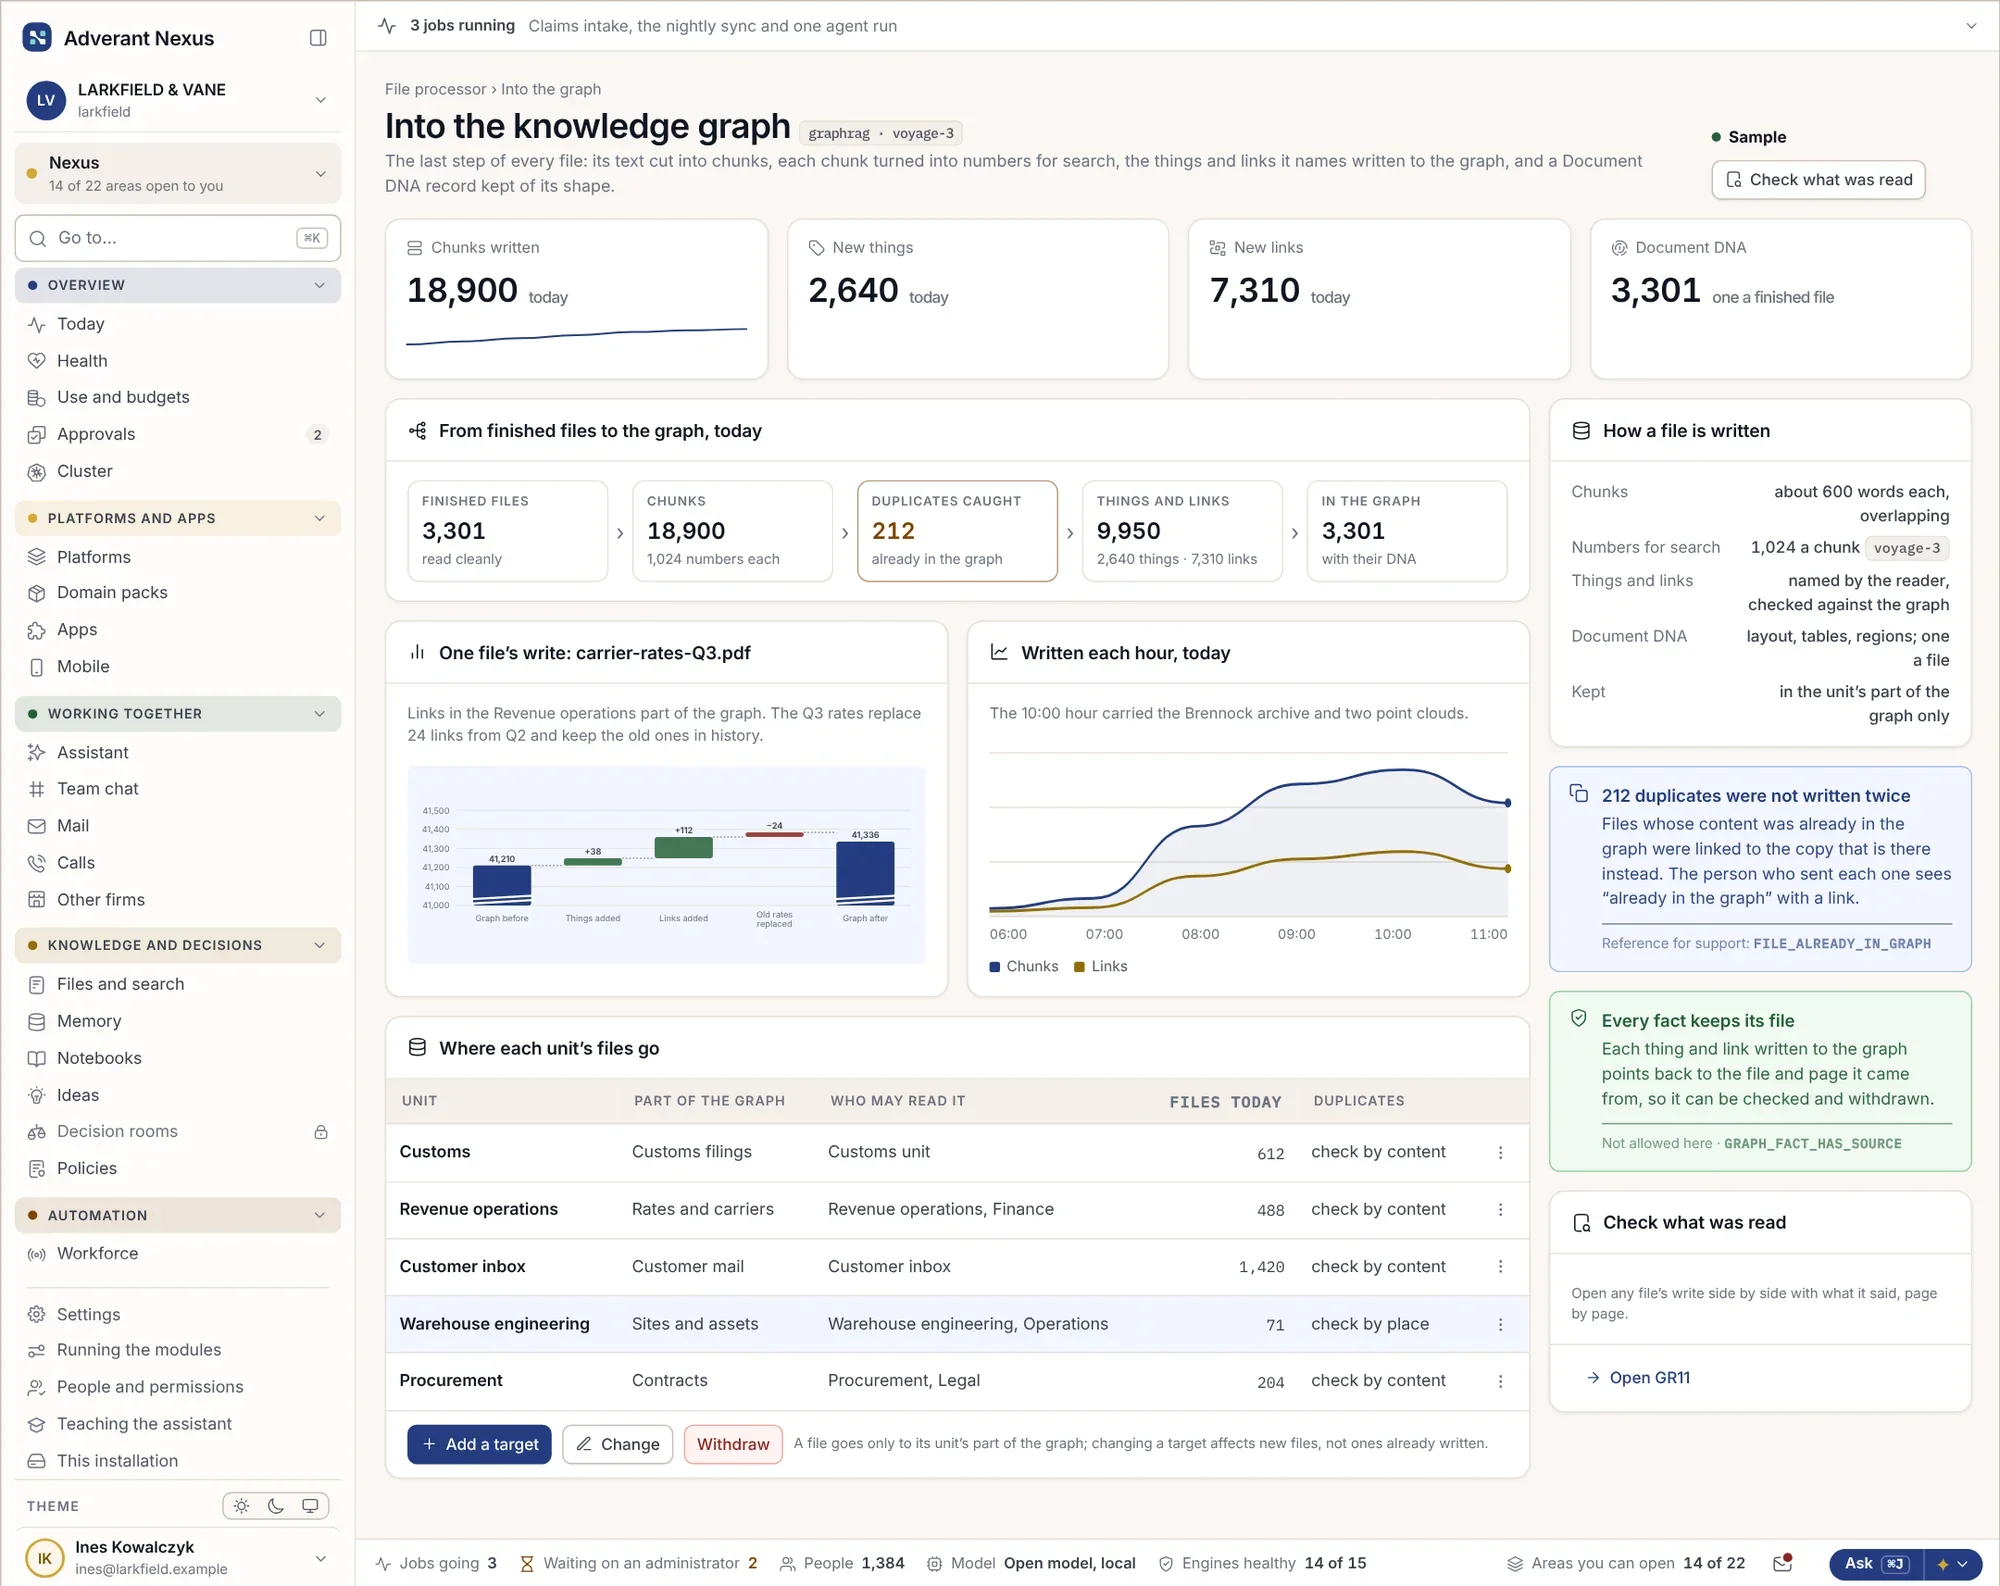Screen dimensions: 2000x1586
Task: Open Today in the sidebar
Action: [178, 324]
